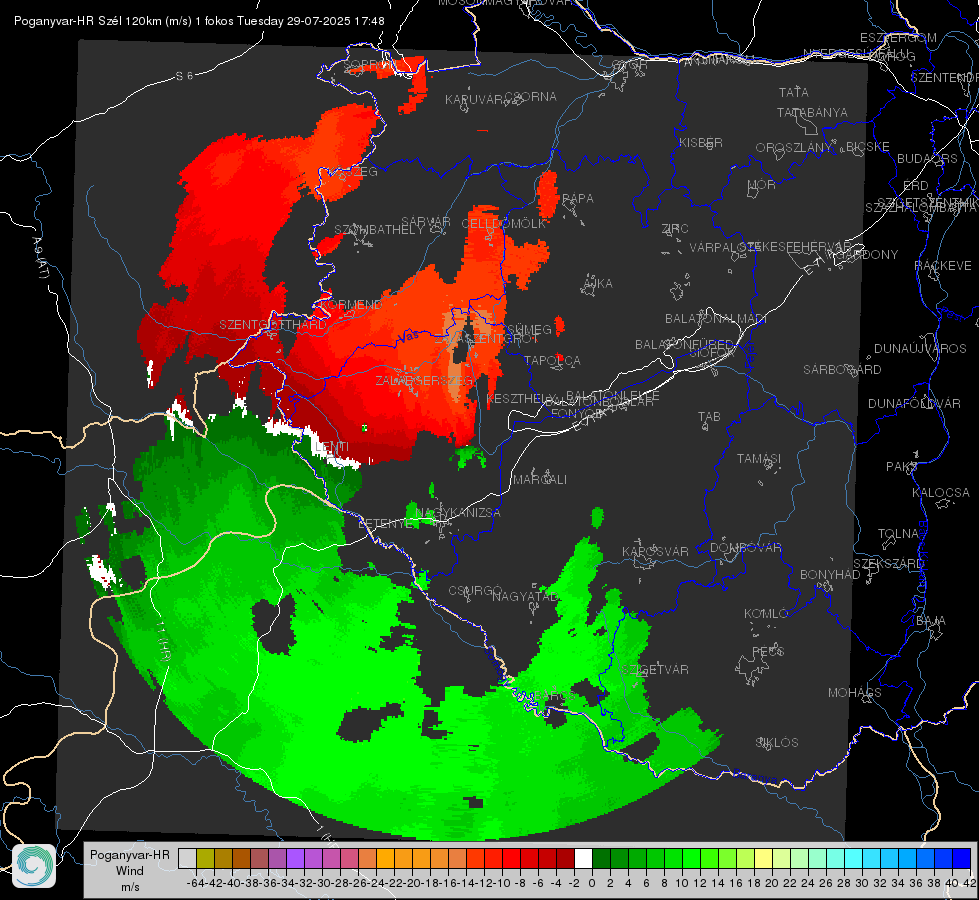
Task: Choose the dark blue swatch between 40 and 42
Action: pos(962,858)
